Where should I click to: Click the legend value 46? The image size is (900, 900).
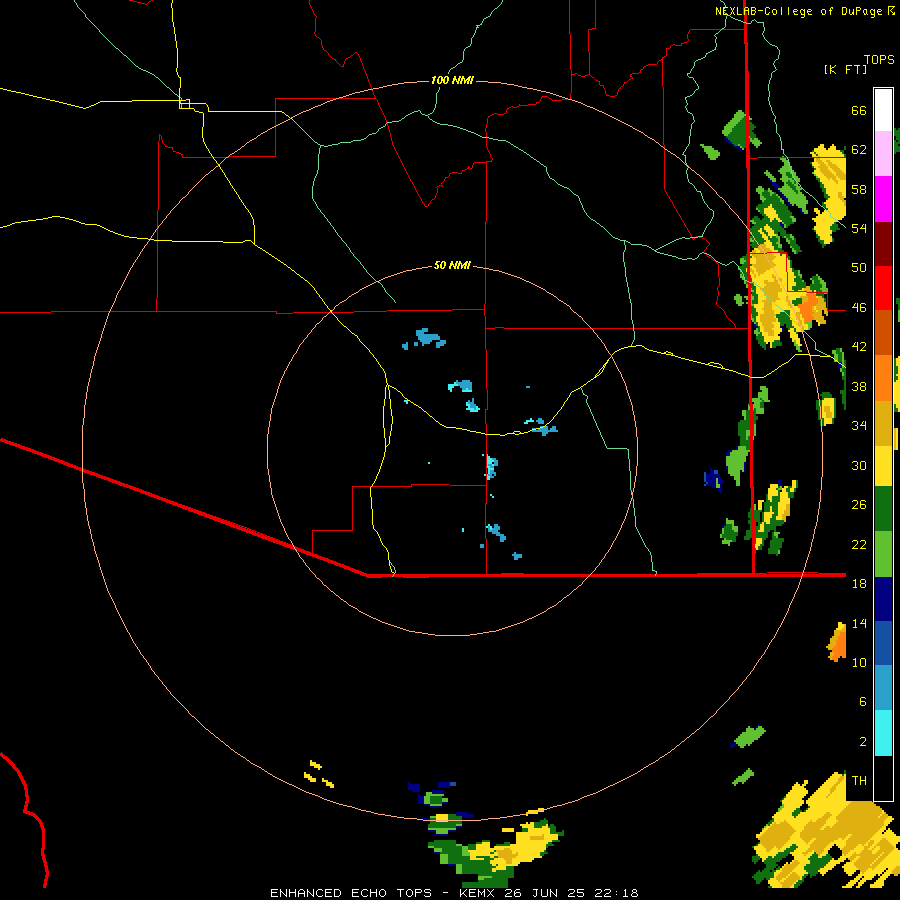[859, 308]
